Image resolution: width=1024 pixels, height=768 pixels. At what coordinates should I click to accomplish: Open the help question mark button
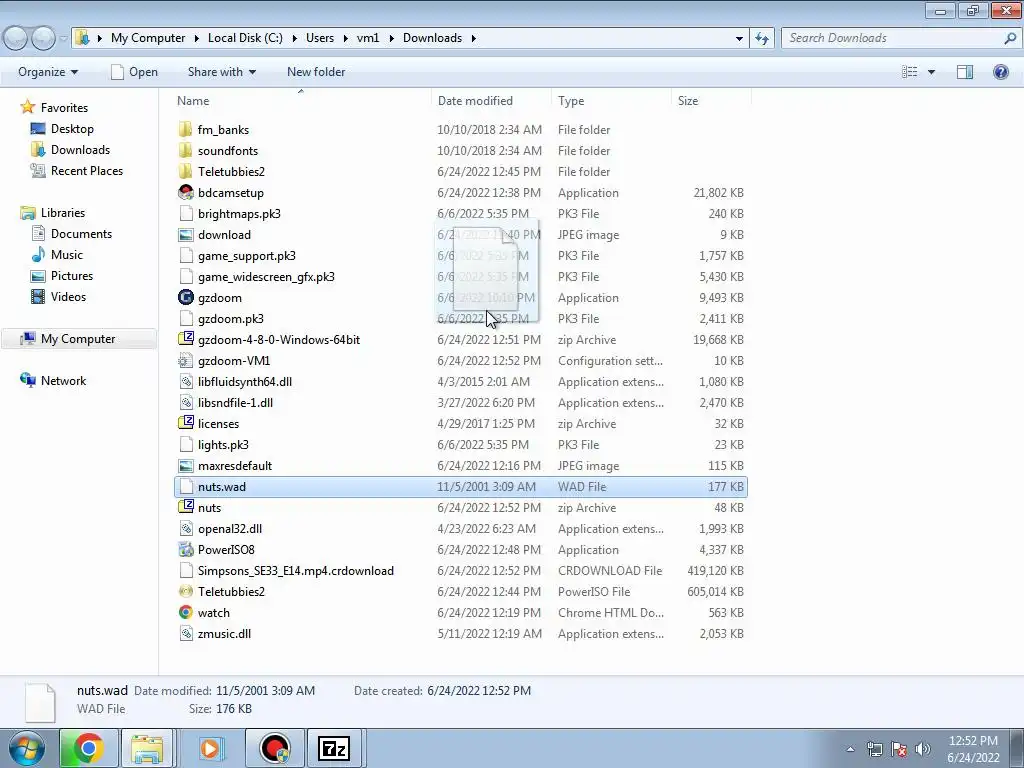coord(1000,72)
